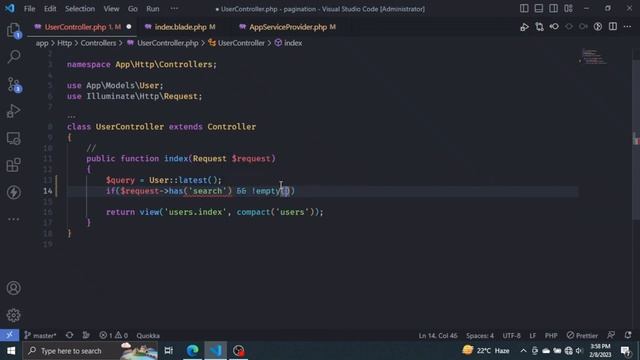The width and height of the screenshot is (640, 360).
Task: Select PHP language mode
Action: (x=551, y=335)
